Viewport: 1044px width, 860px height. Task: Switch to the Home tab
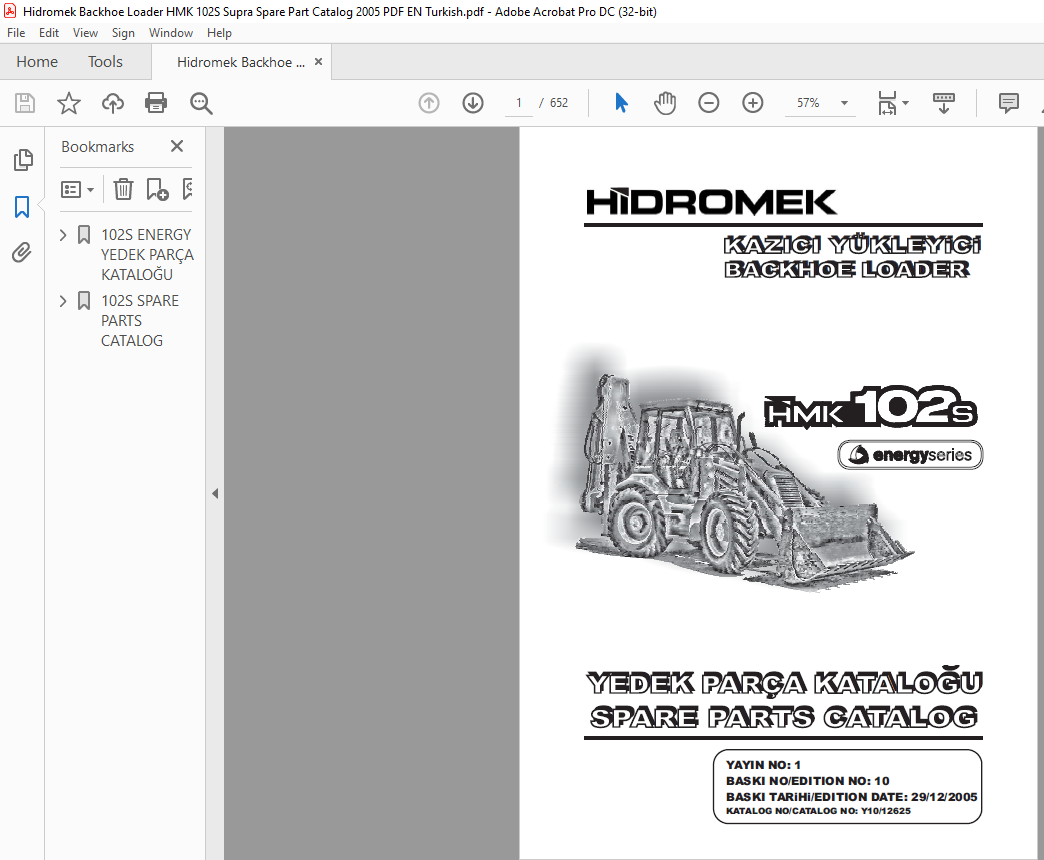point(37,62)
